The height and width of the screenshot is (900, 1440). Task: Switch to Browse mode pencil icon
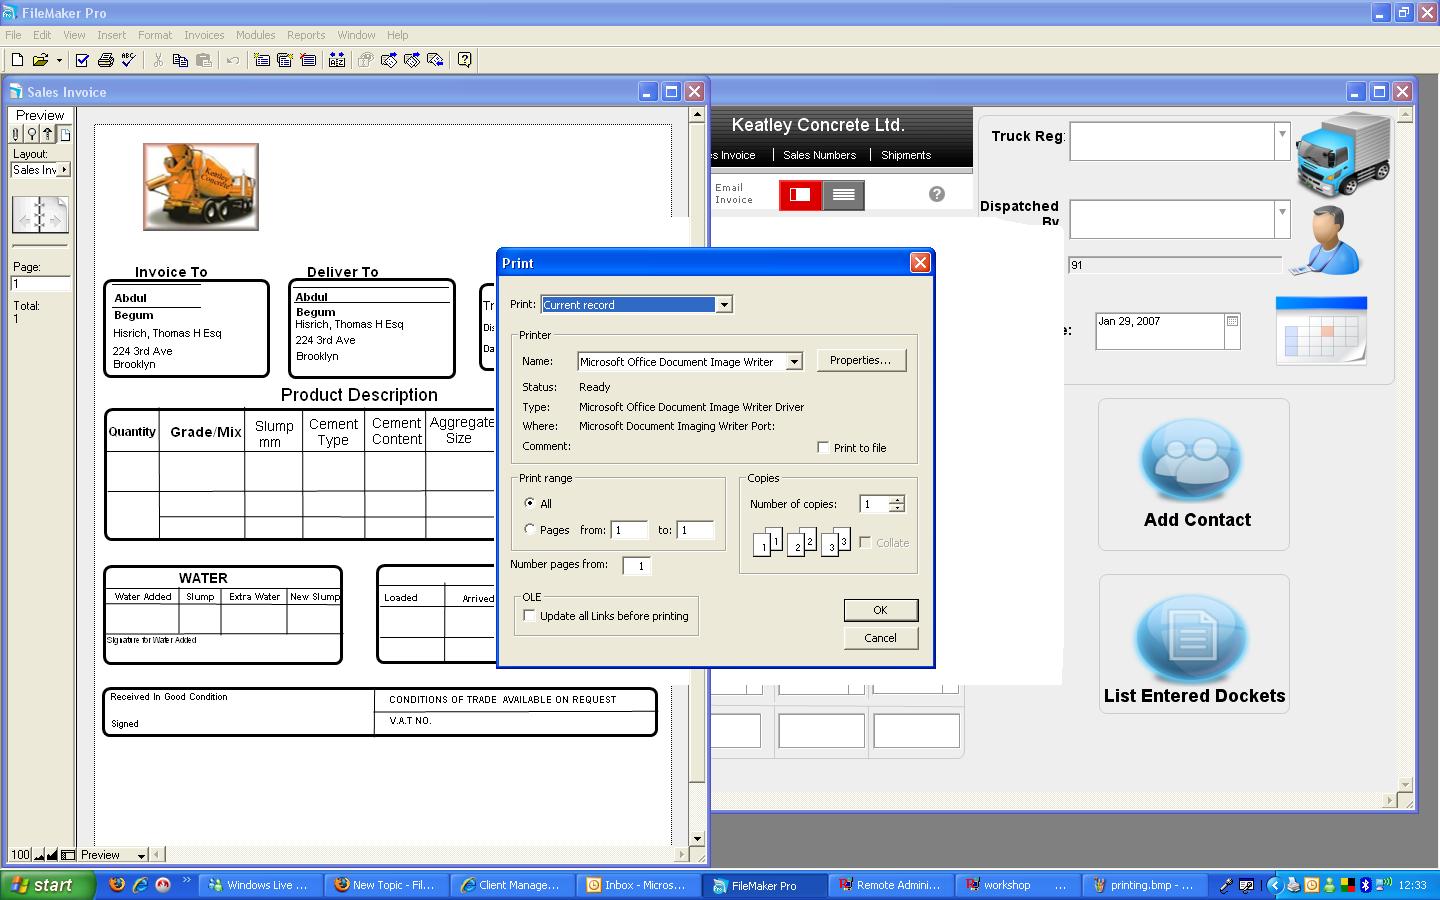point(17,134)
